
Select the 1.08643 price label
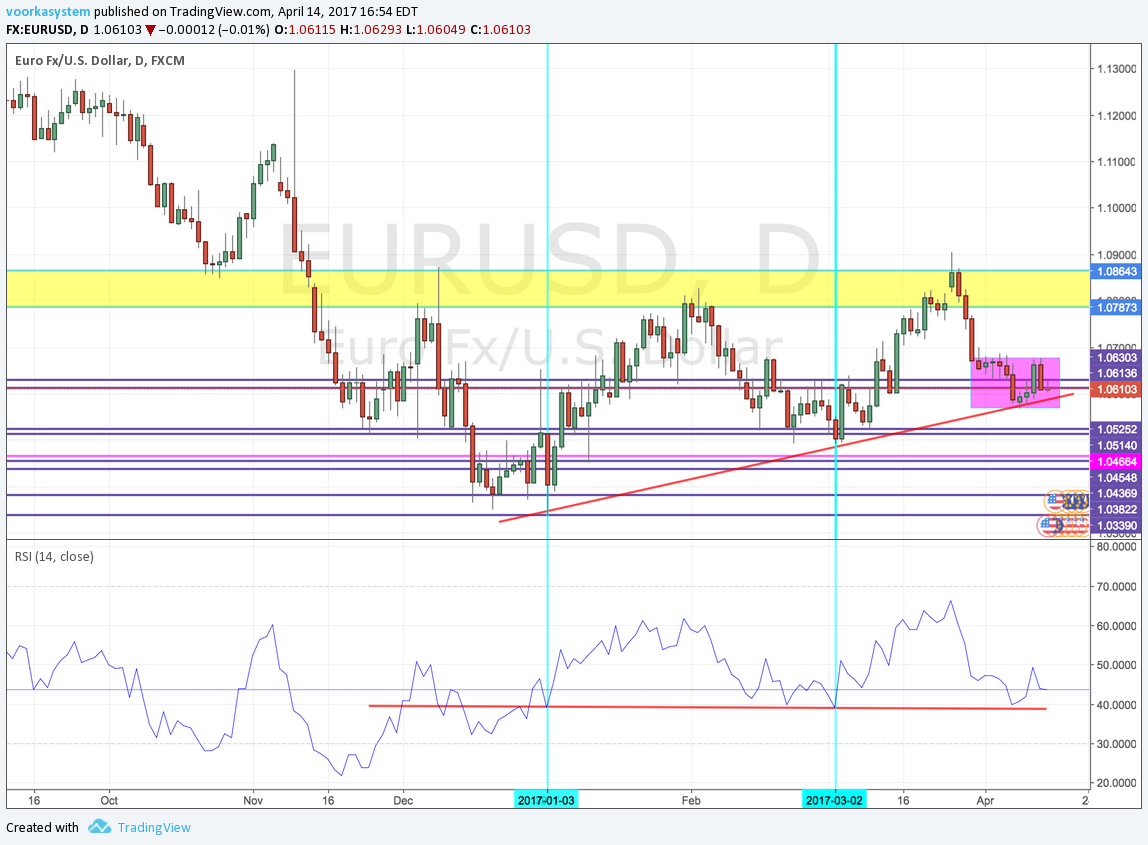tap(1116, 272)
